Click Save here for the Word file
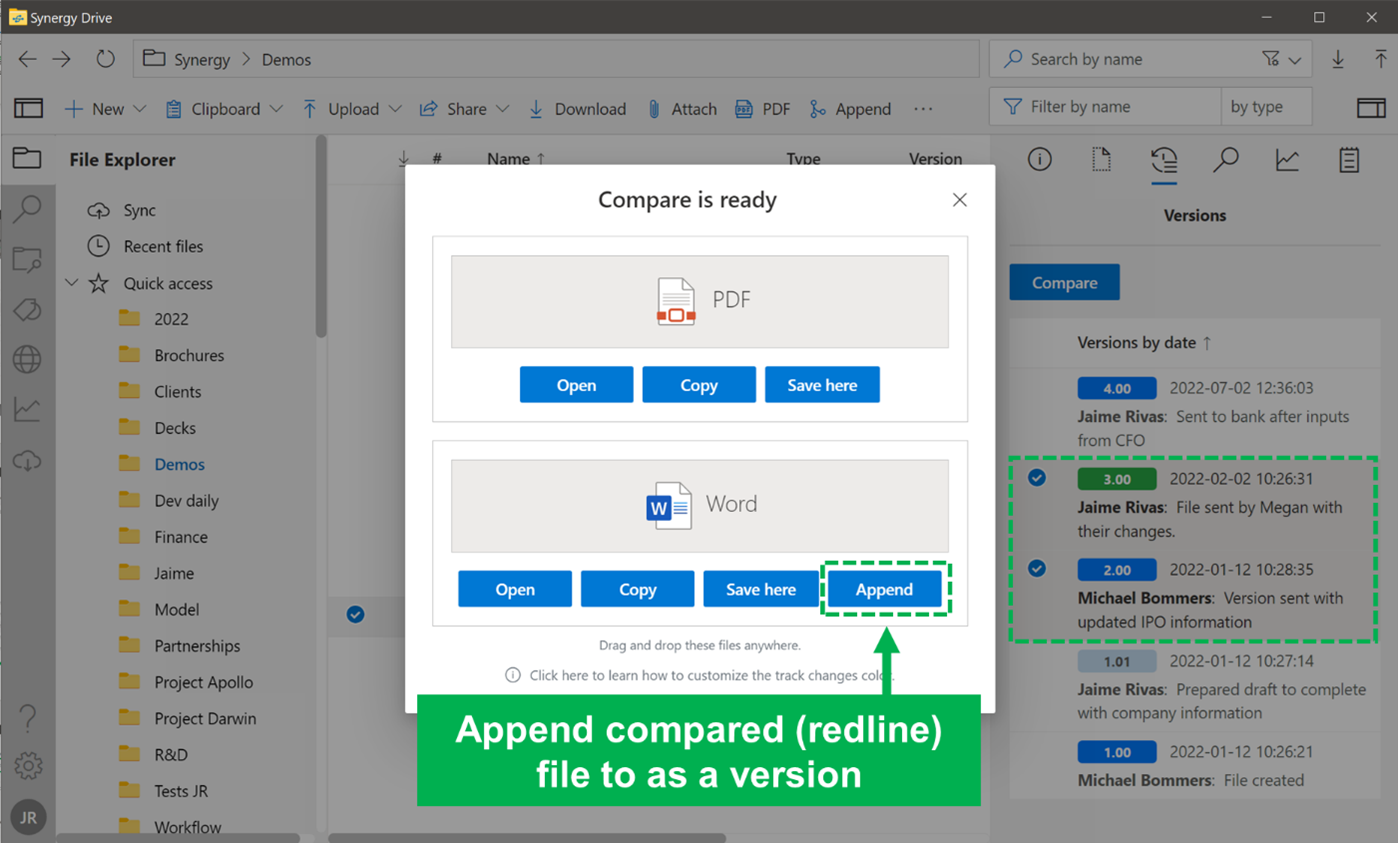This screenshot has width=1398, height=843. coord(761,589)
